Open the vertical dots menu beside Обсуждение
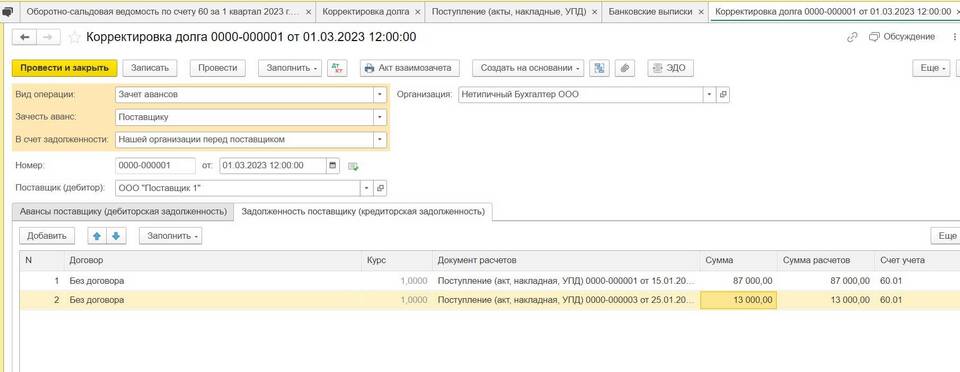 pos(955,37)
